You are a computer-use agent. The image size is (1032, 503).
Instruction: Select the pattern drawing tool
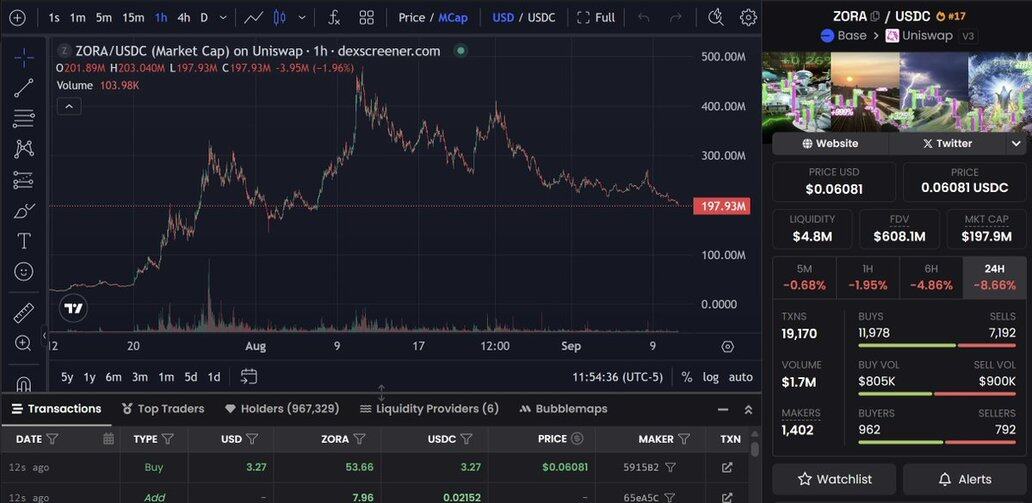(24, 149)
